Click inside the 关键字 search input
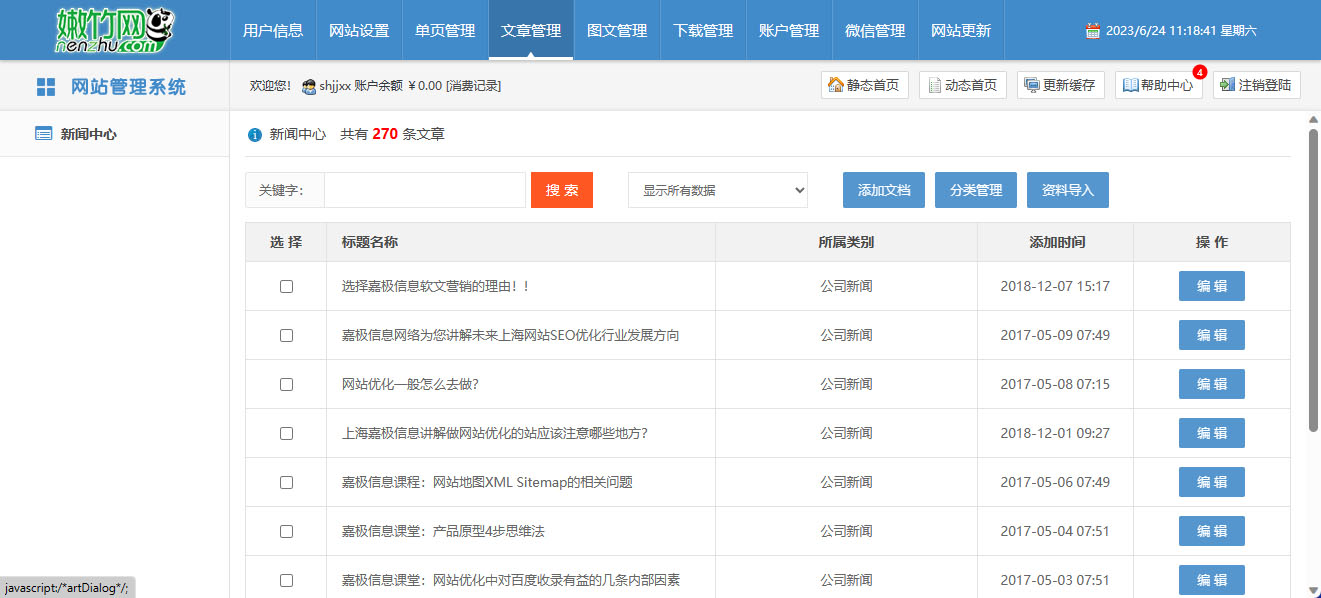 (424, 189)
